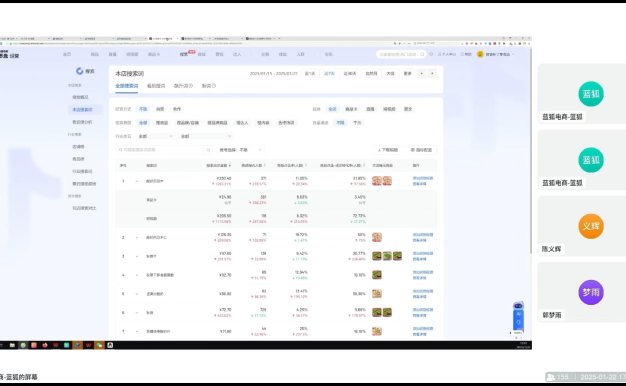Click the 义辉 orange participant avatar

591,226
